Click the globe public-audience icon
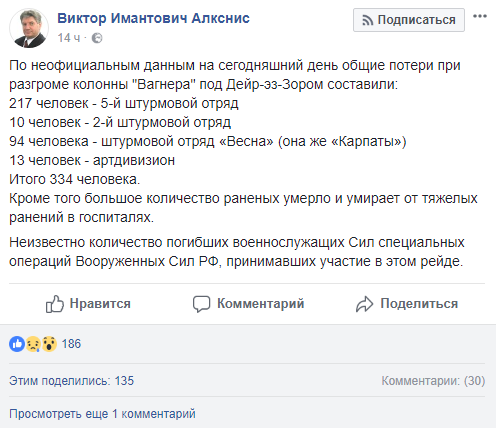The height and width of the screenshot is (428, 496). [97, 38]
